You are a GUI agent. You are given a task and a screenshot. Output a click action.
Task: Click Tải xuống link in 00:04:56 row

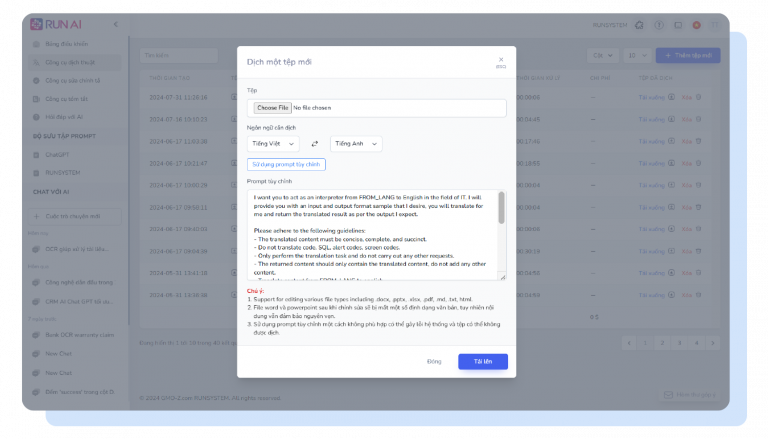point(651,273)
